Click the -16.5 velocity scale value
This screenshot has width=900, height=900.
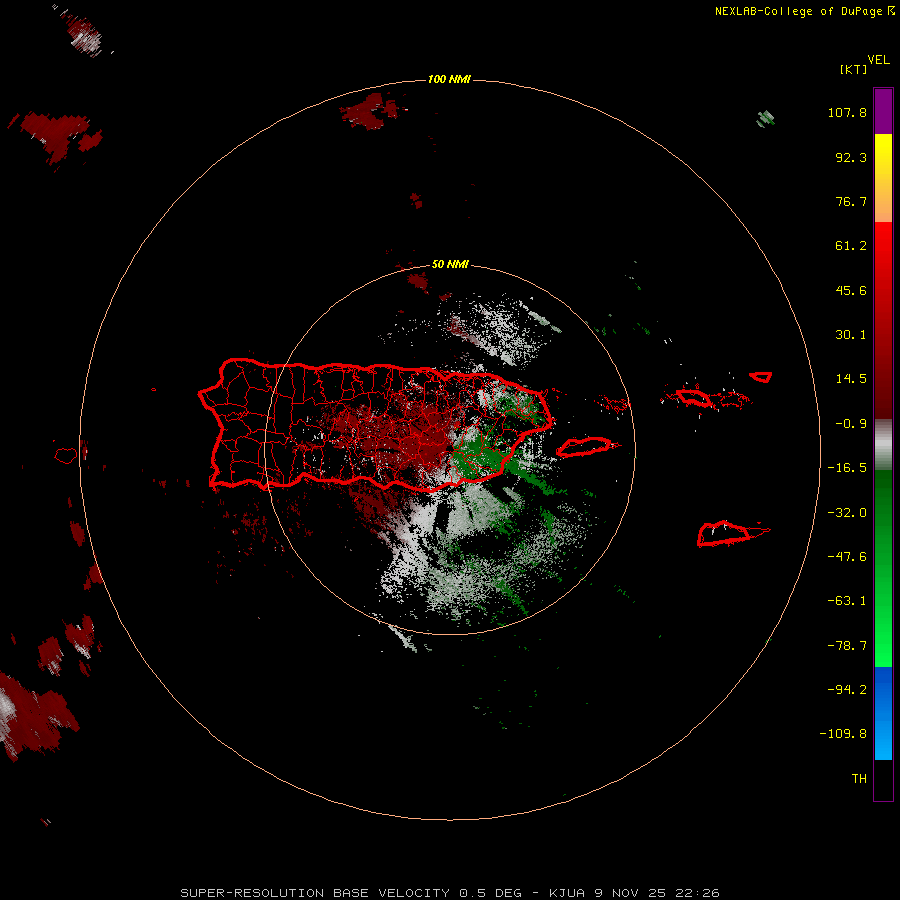pyautogui.click(x=847, y=468)
